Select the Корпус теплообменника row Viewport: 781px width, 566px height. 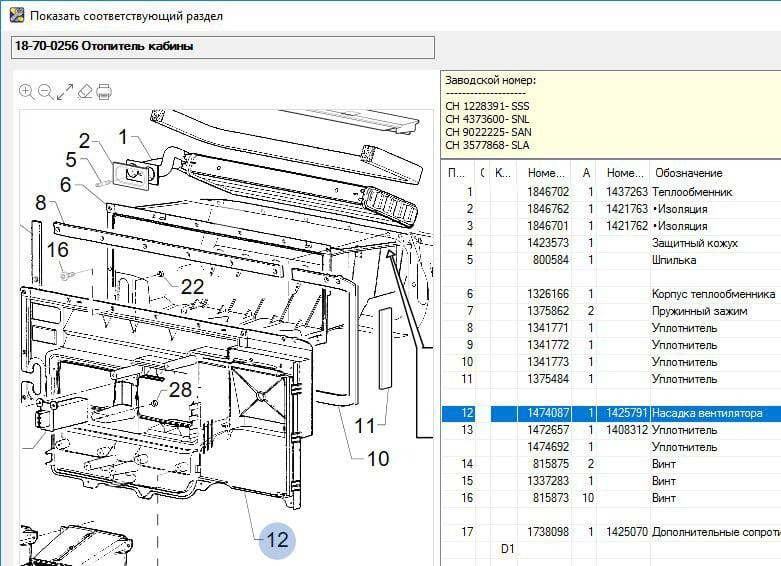tap(713, 294)
